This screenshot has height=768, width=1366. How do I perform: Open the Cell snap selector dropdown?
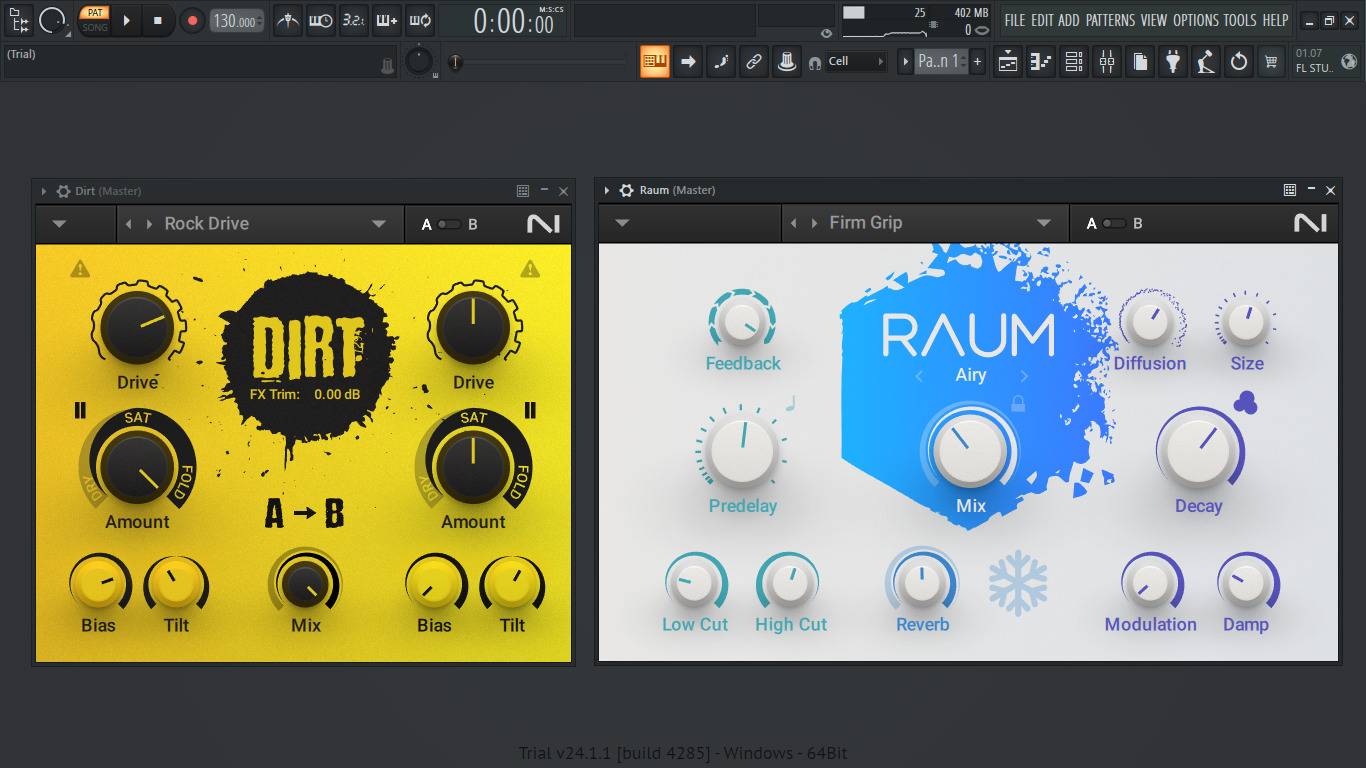tap(856, 61)
